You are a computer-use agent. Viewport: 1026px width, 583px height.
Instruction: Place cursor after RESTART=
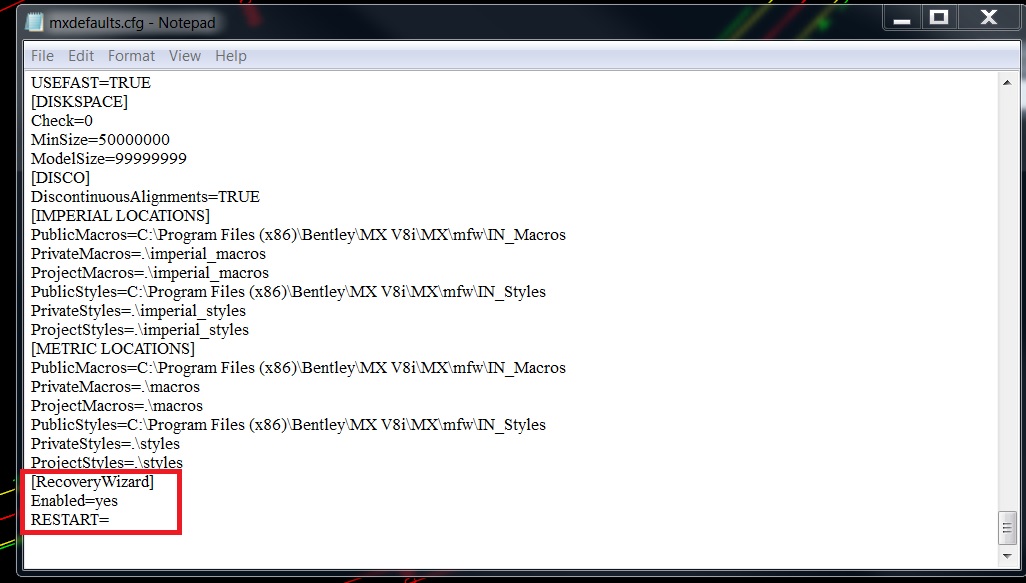tap(110, 520)
